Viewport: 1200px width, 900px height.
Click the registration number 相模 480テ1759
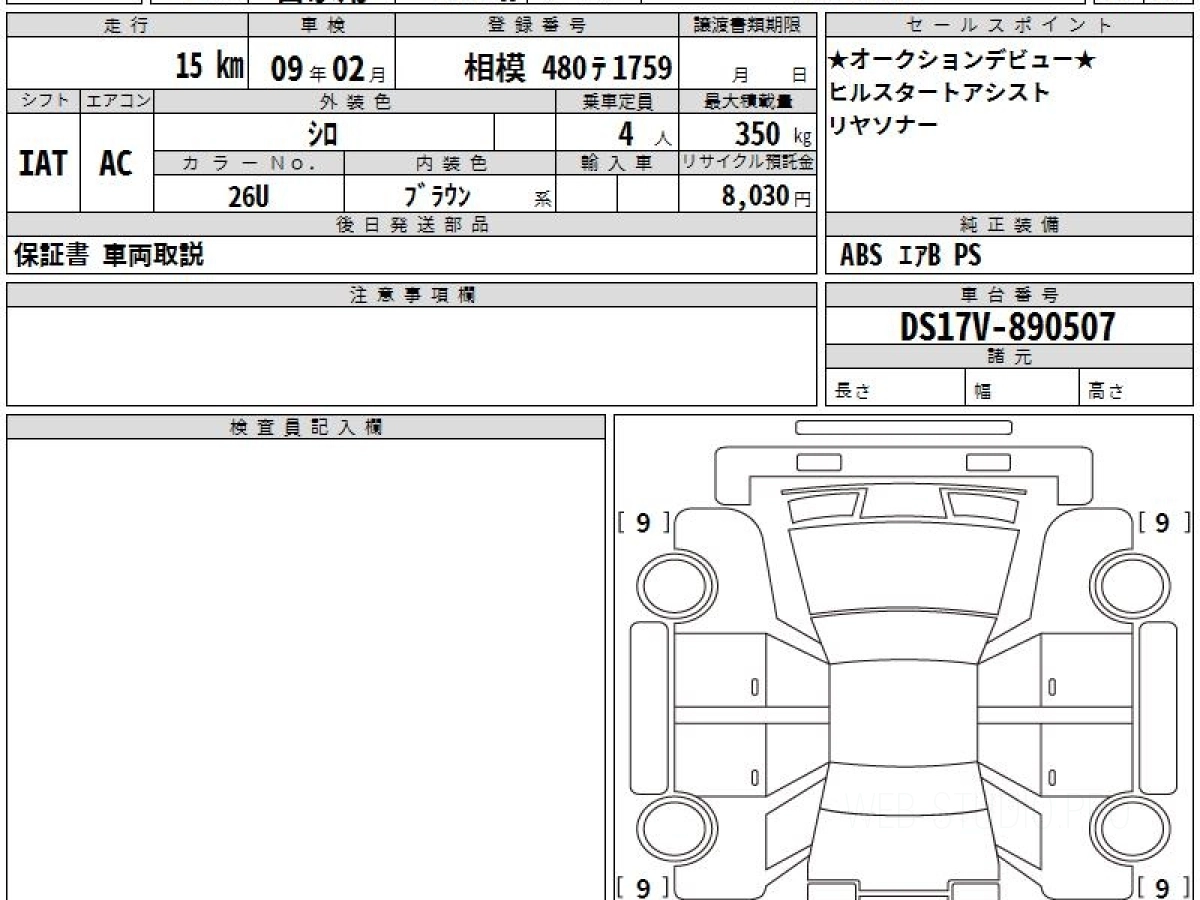567,68
